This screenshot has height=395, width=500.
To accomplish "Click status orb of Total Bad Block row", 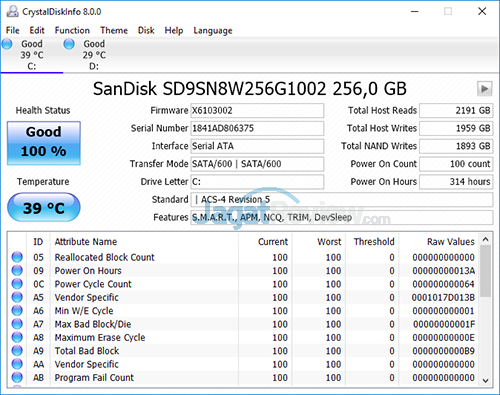I will click(x=17, y=351).
